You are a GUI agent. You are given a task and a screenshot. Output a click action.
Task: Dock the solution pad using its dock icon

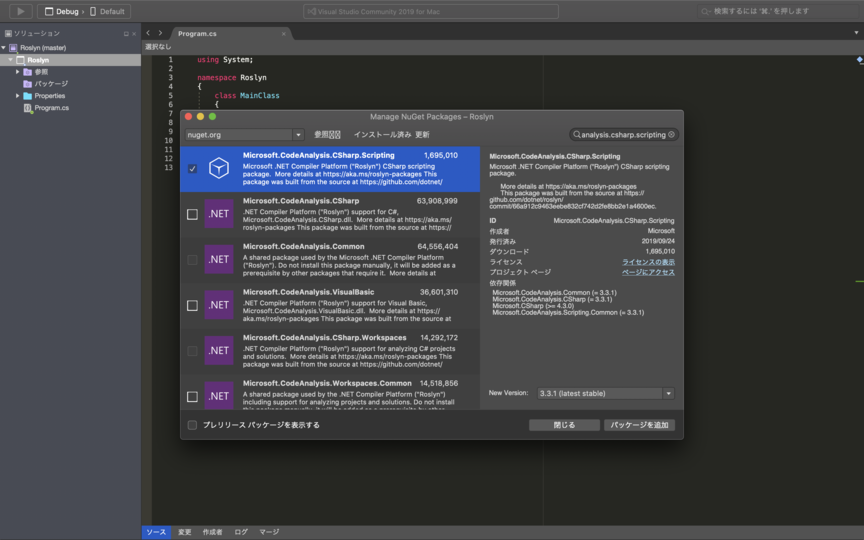pos(126,34)
